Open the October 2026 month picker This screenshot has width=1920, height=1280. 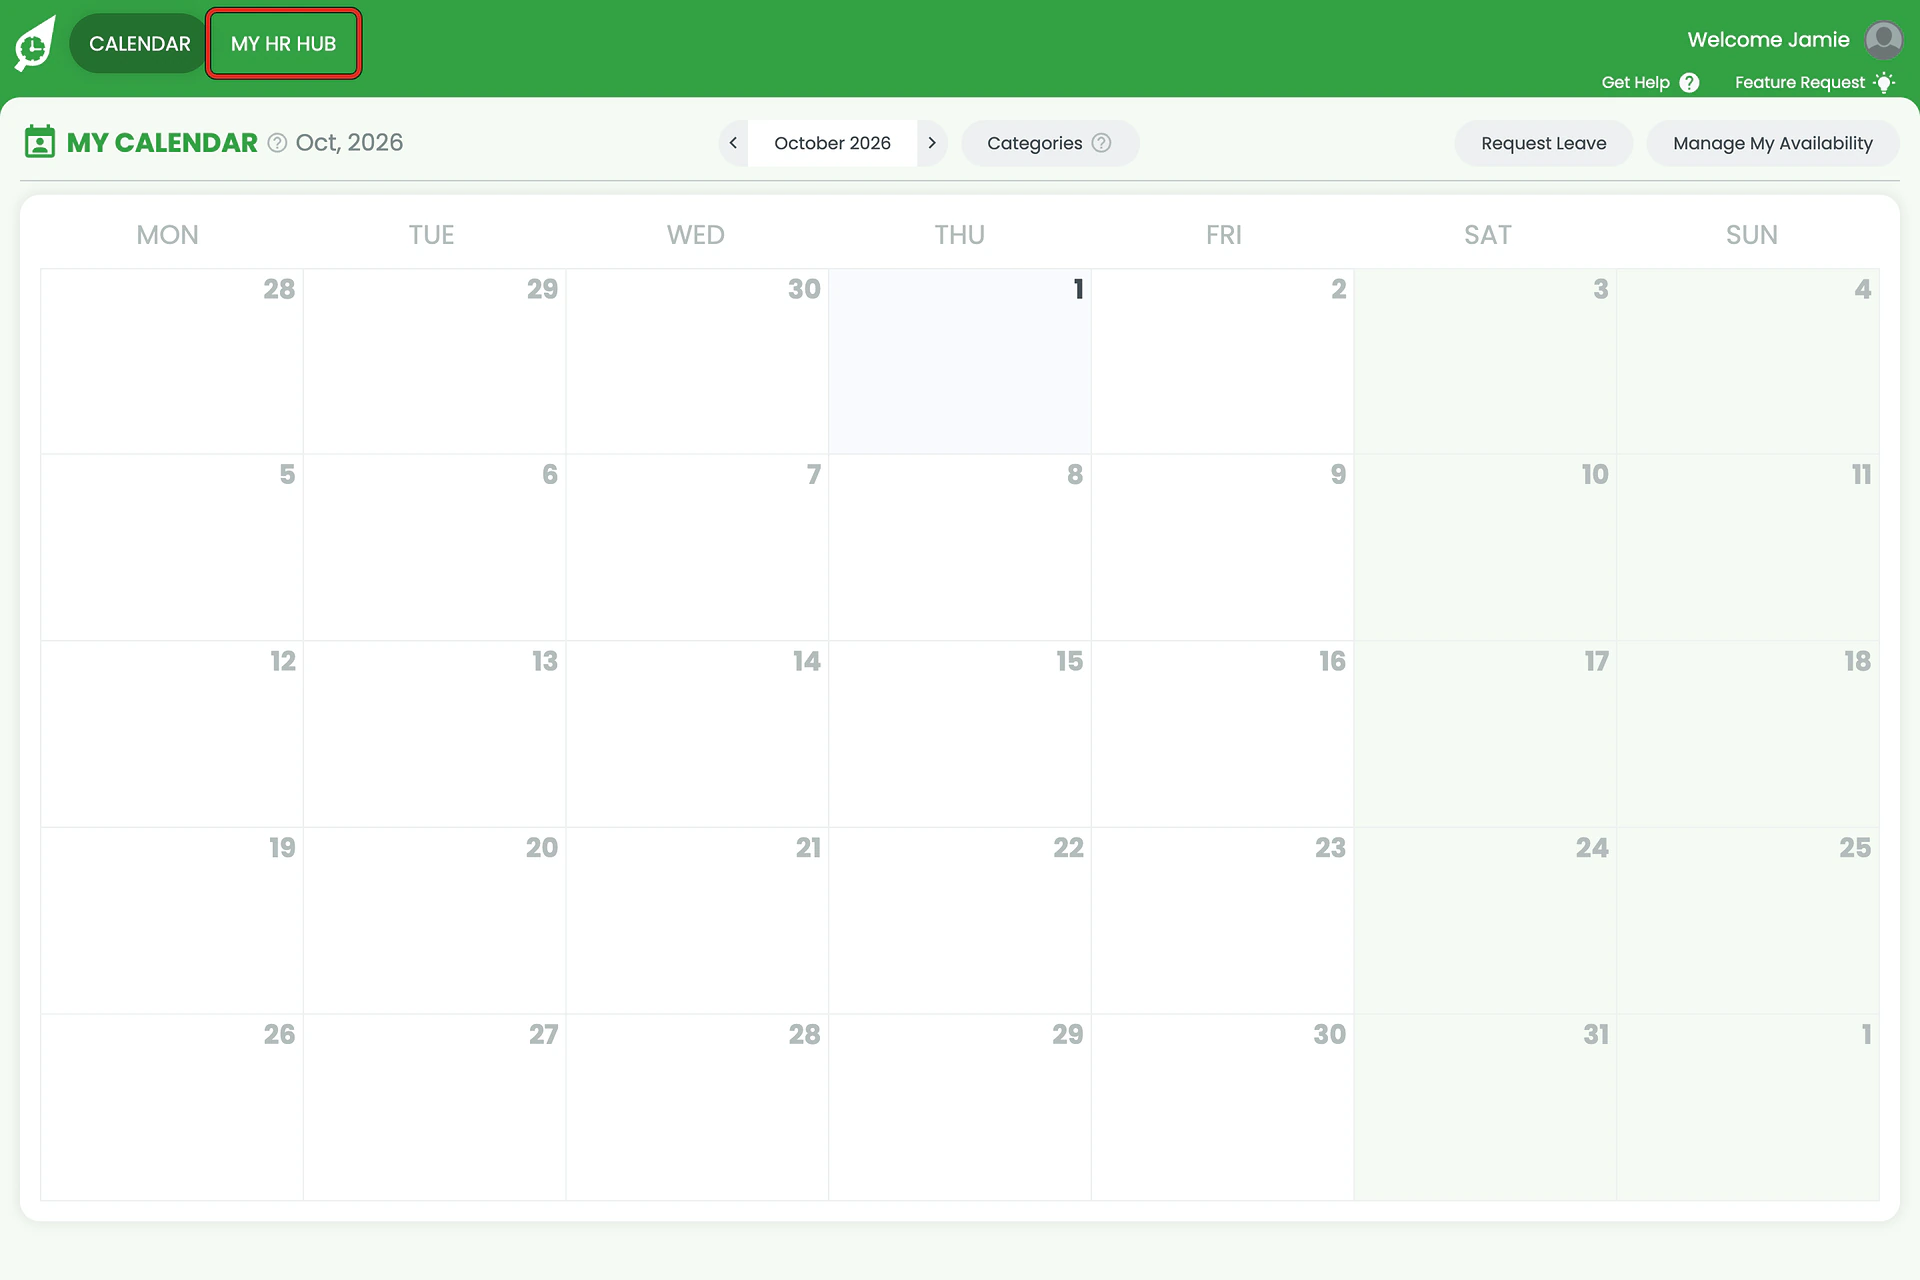point(832,143)
